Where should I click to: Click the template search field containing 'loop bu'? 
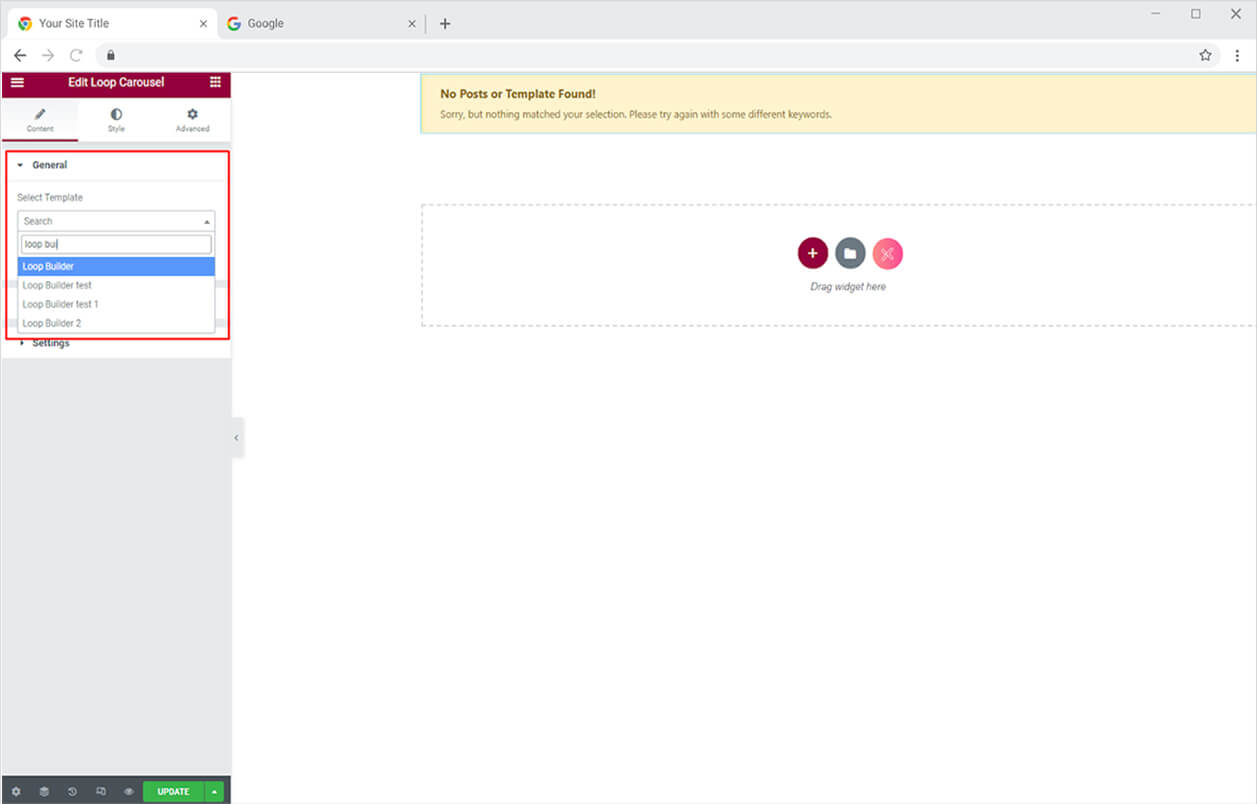[116, 244]
